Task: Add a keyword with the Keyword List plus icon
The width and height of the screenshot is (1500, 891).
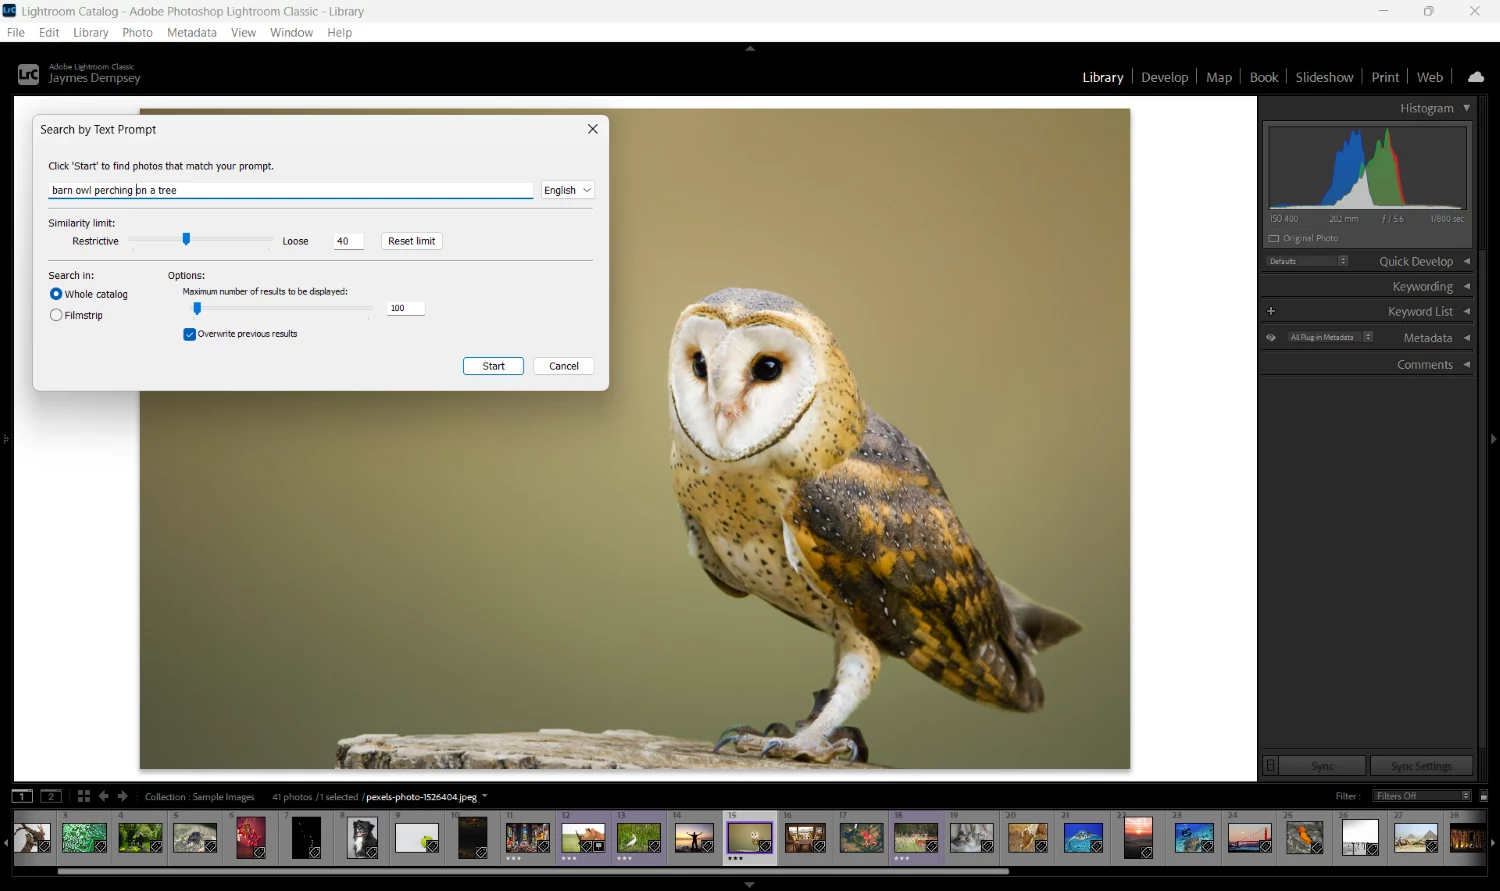Action: 1271,311
